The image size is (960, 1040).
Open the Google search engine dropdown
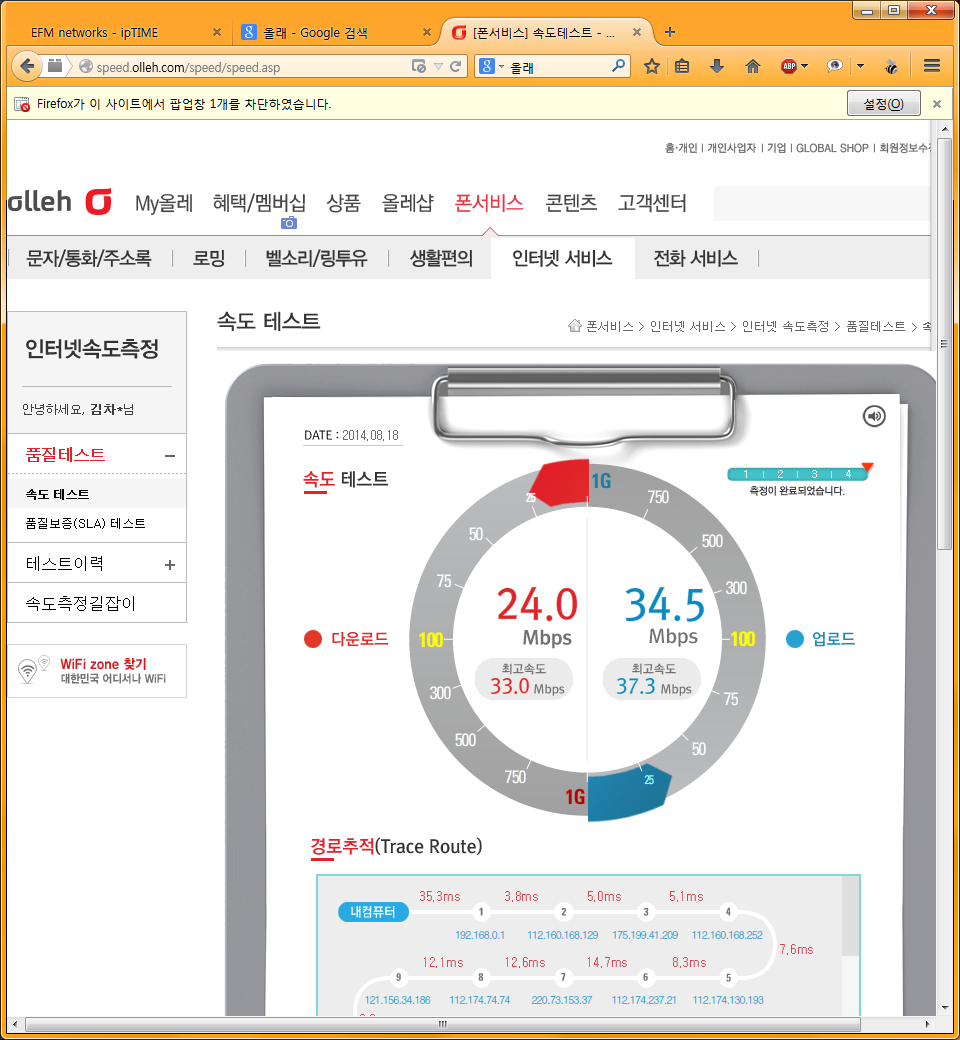tap(492, 66)
